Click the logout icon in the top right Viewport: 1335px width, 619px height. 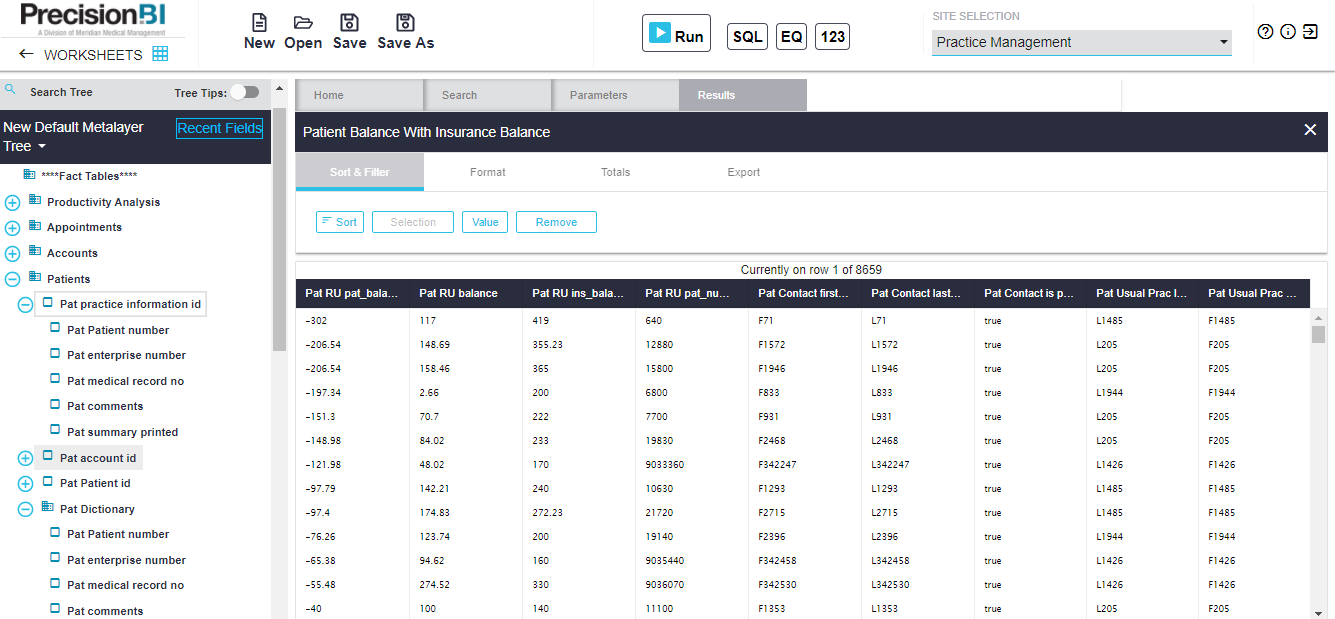pyautogui.click(x=1311, y=32)
